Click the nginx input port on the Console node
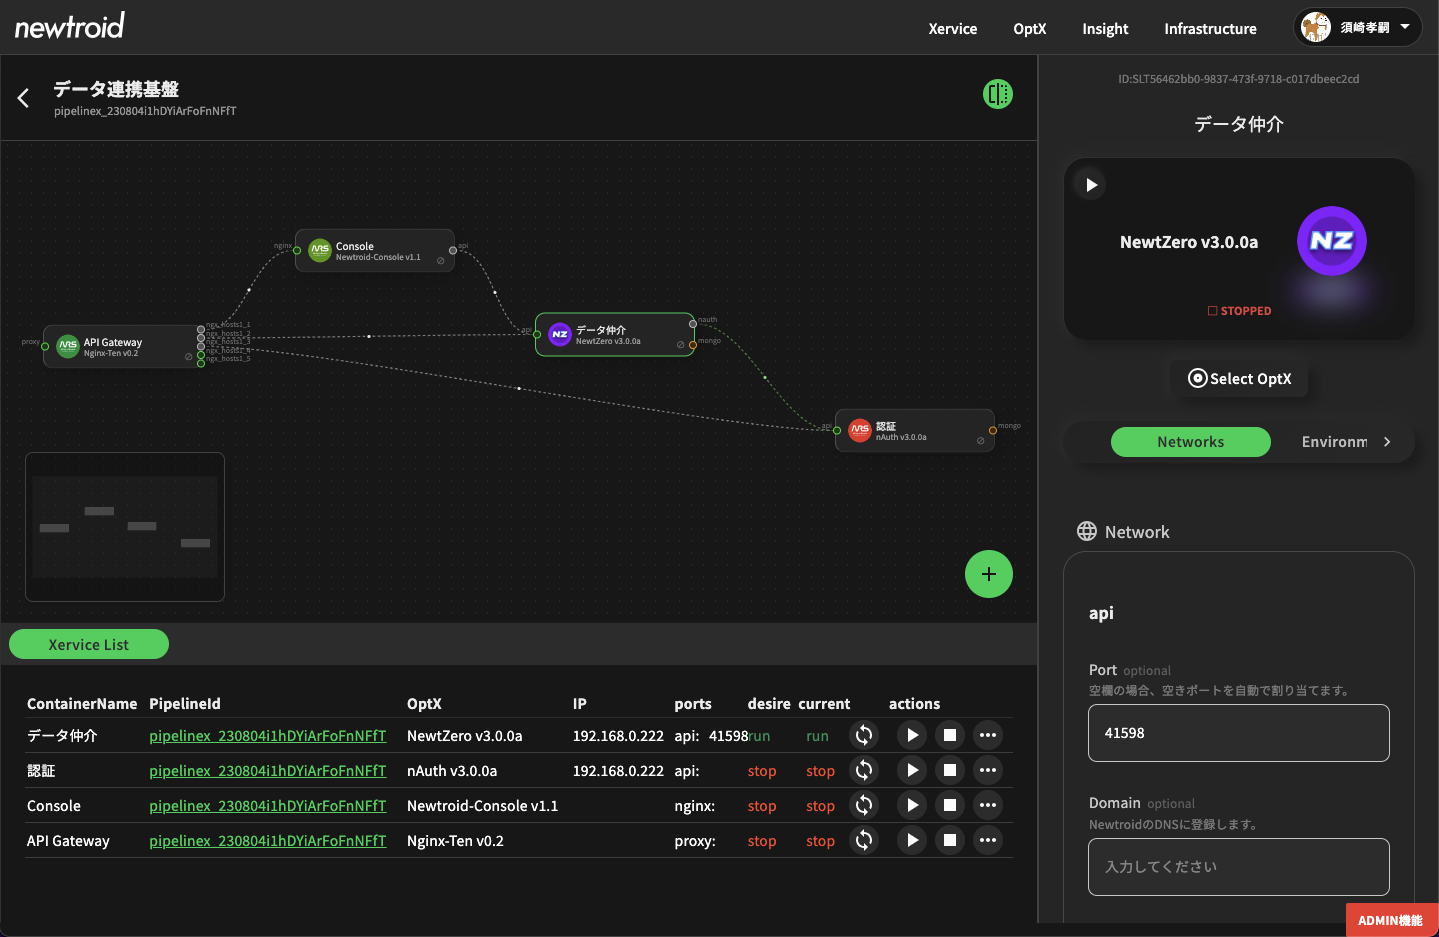Viewport: 1439px width, 937px height. click(297, 250)
